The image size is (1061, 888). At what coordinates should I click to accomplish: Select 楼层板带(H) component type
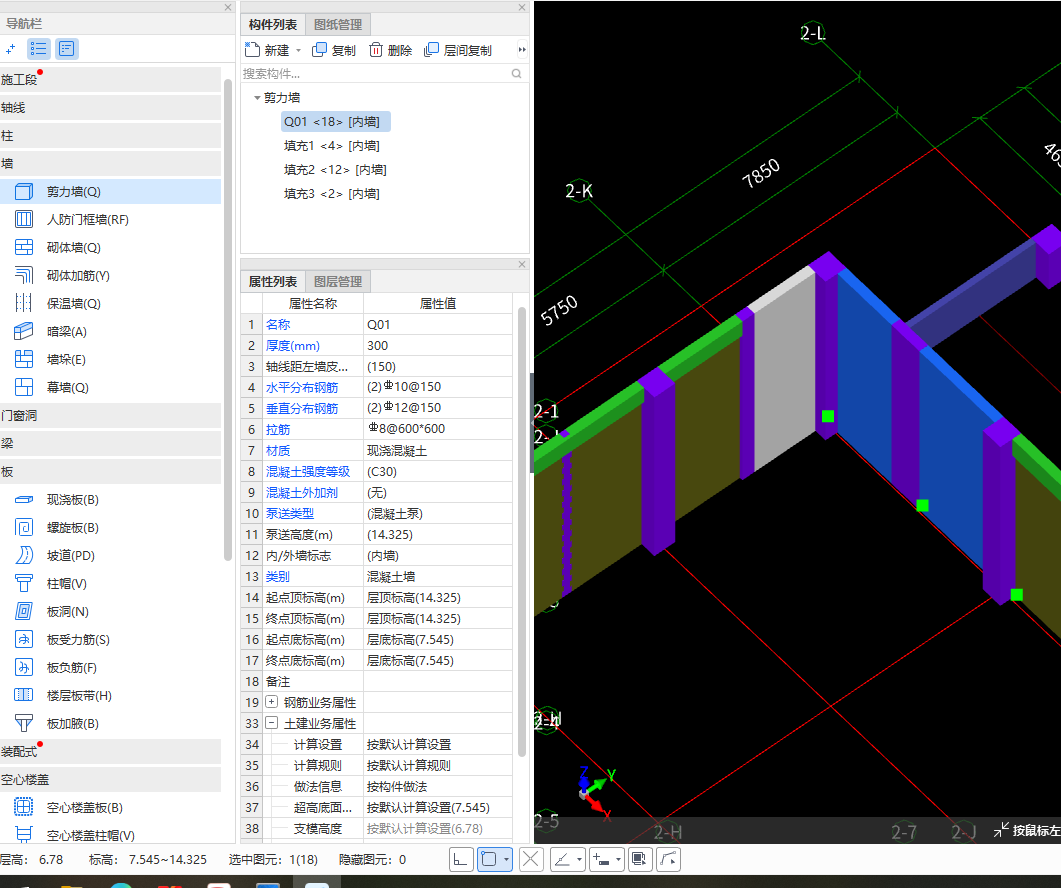tap(79, 695)
